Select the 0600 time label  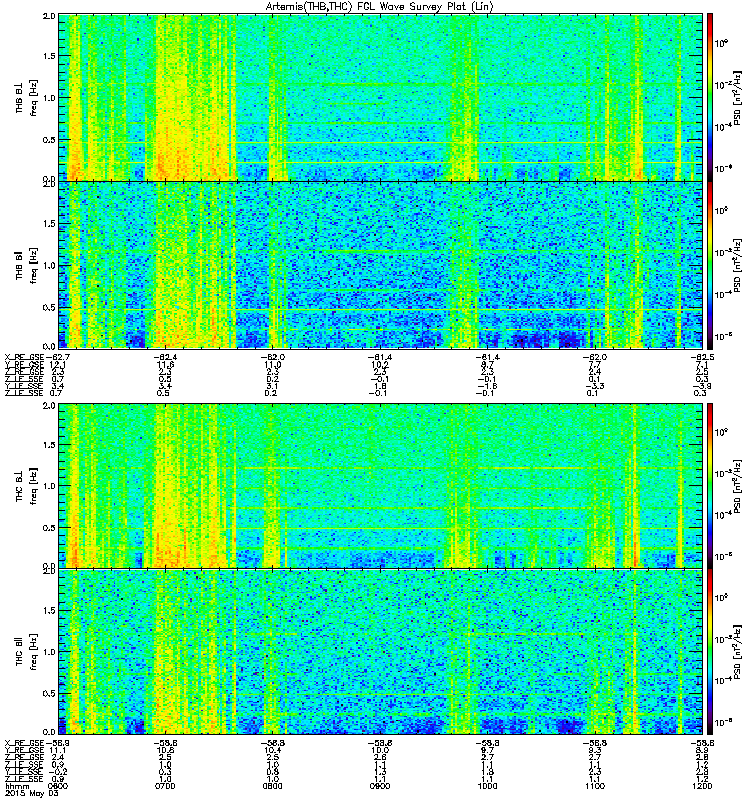pyautogui.click(x=57, y=786)
